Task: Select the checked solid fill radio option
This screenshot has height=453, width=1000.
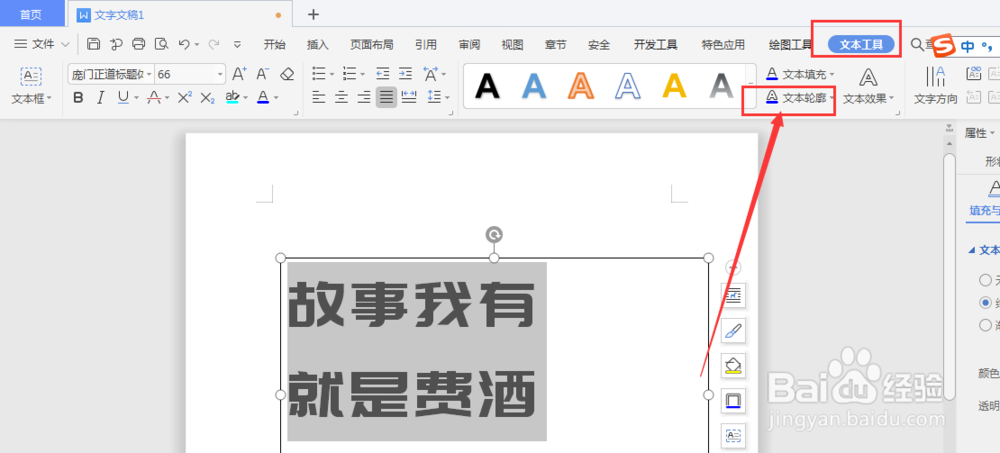Action: click(x=985, y=302)
